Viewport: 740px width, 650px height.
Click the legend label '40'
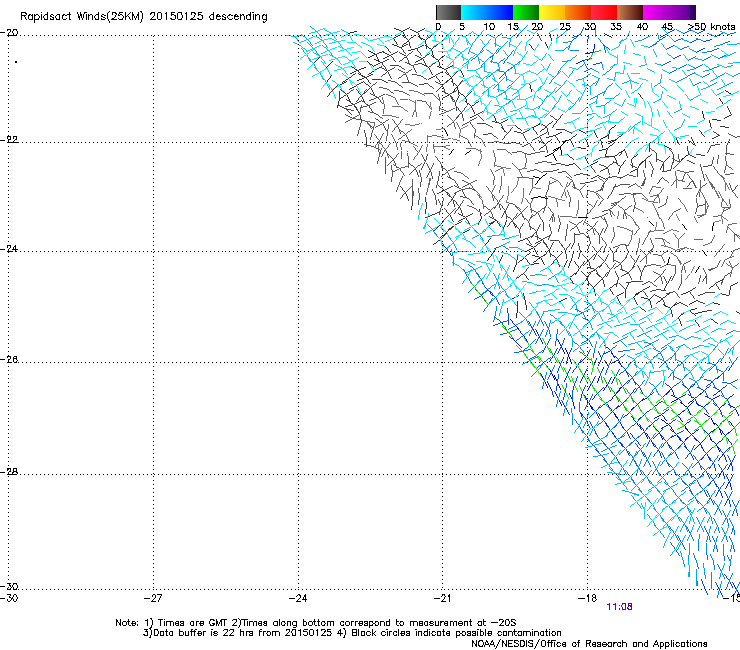[x=642, y=27]
